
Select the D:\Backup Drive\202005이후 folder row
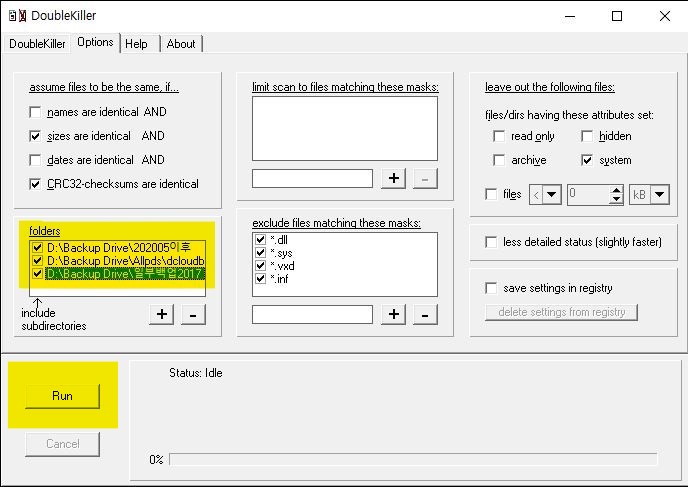point(118,247)
